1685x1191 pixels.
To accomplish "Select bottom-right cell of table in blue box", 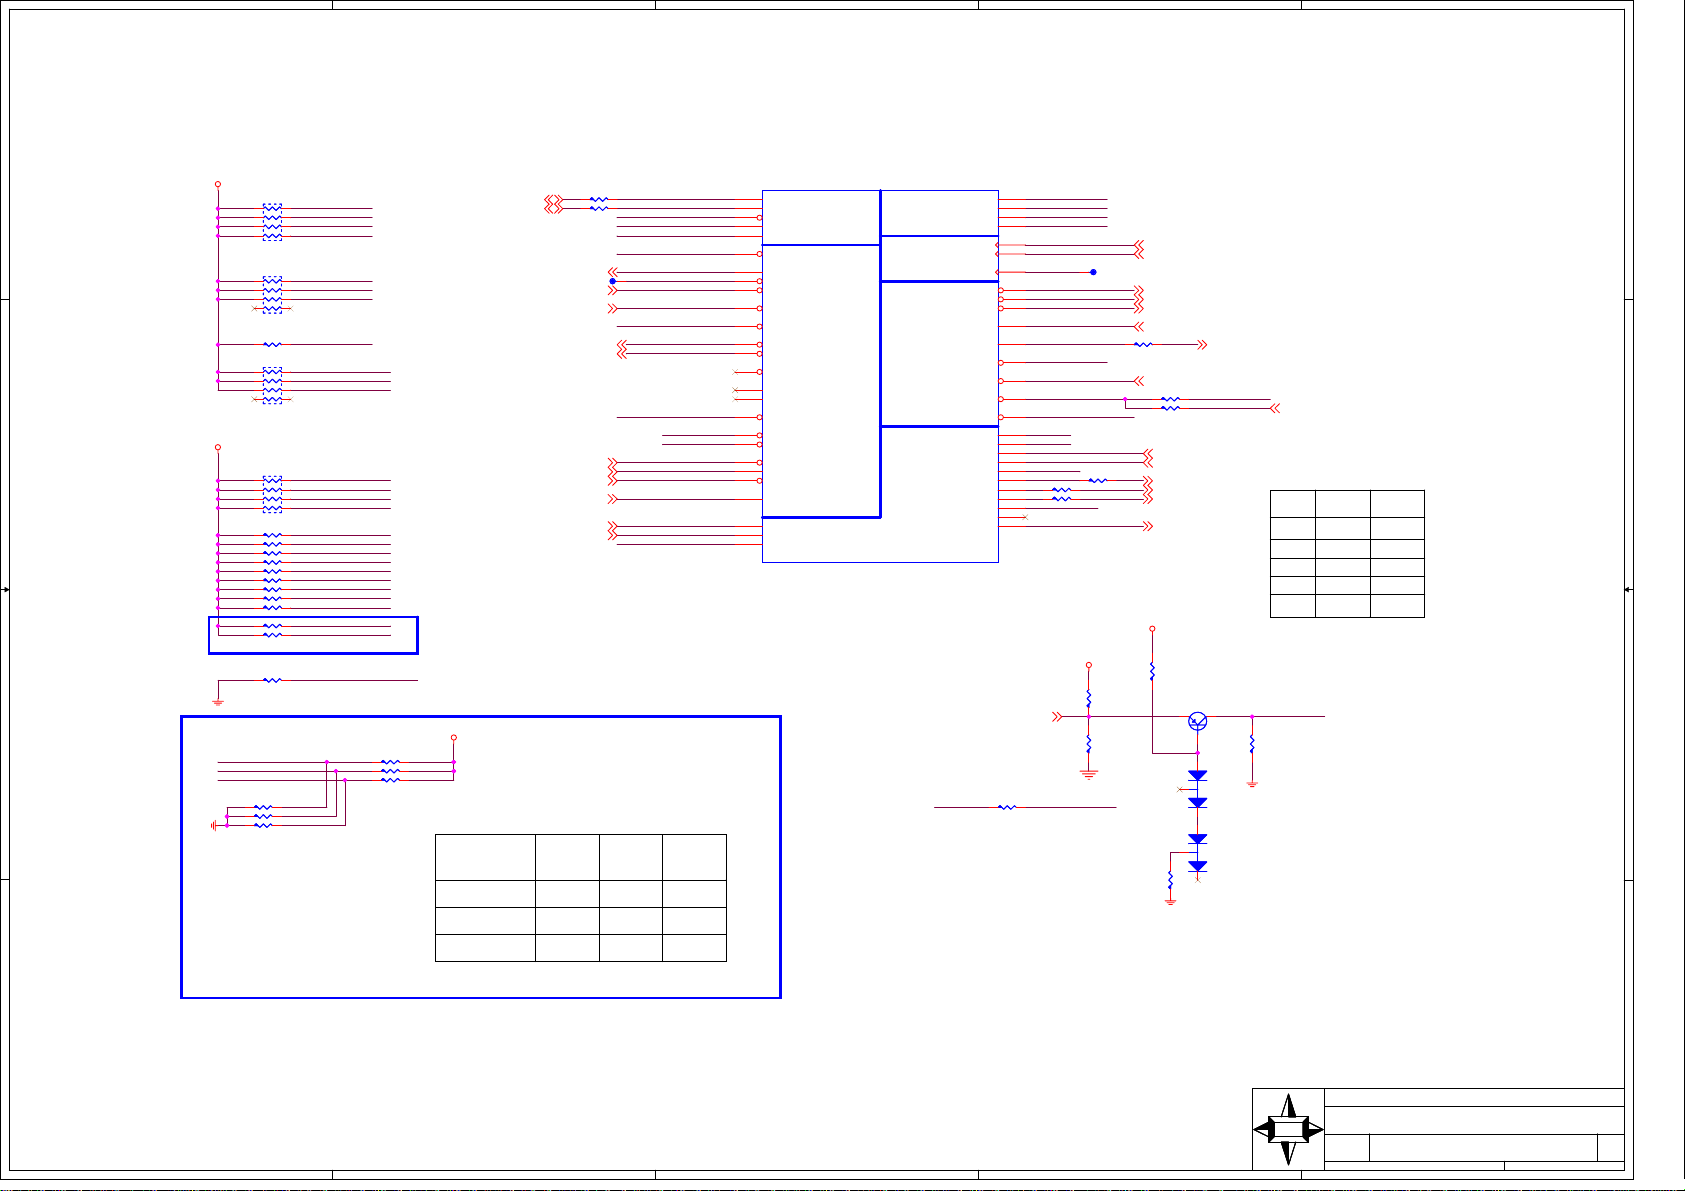I will click(693, 948).
